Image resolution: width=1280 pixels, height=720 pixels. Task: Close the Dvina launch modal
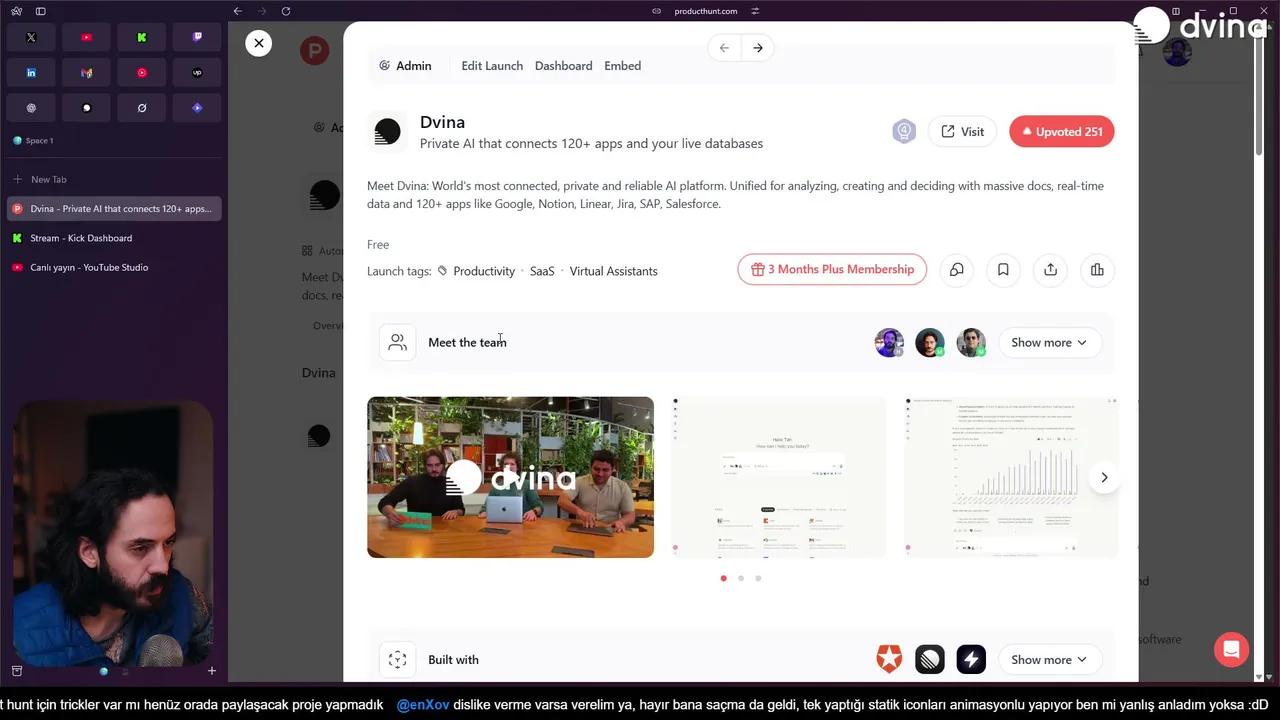pyautogui.click(x=258, y=43)
